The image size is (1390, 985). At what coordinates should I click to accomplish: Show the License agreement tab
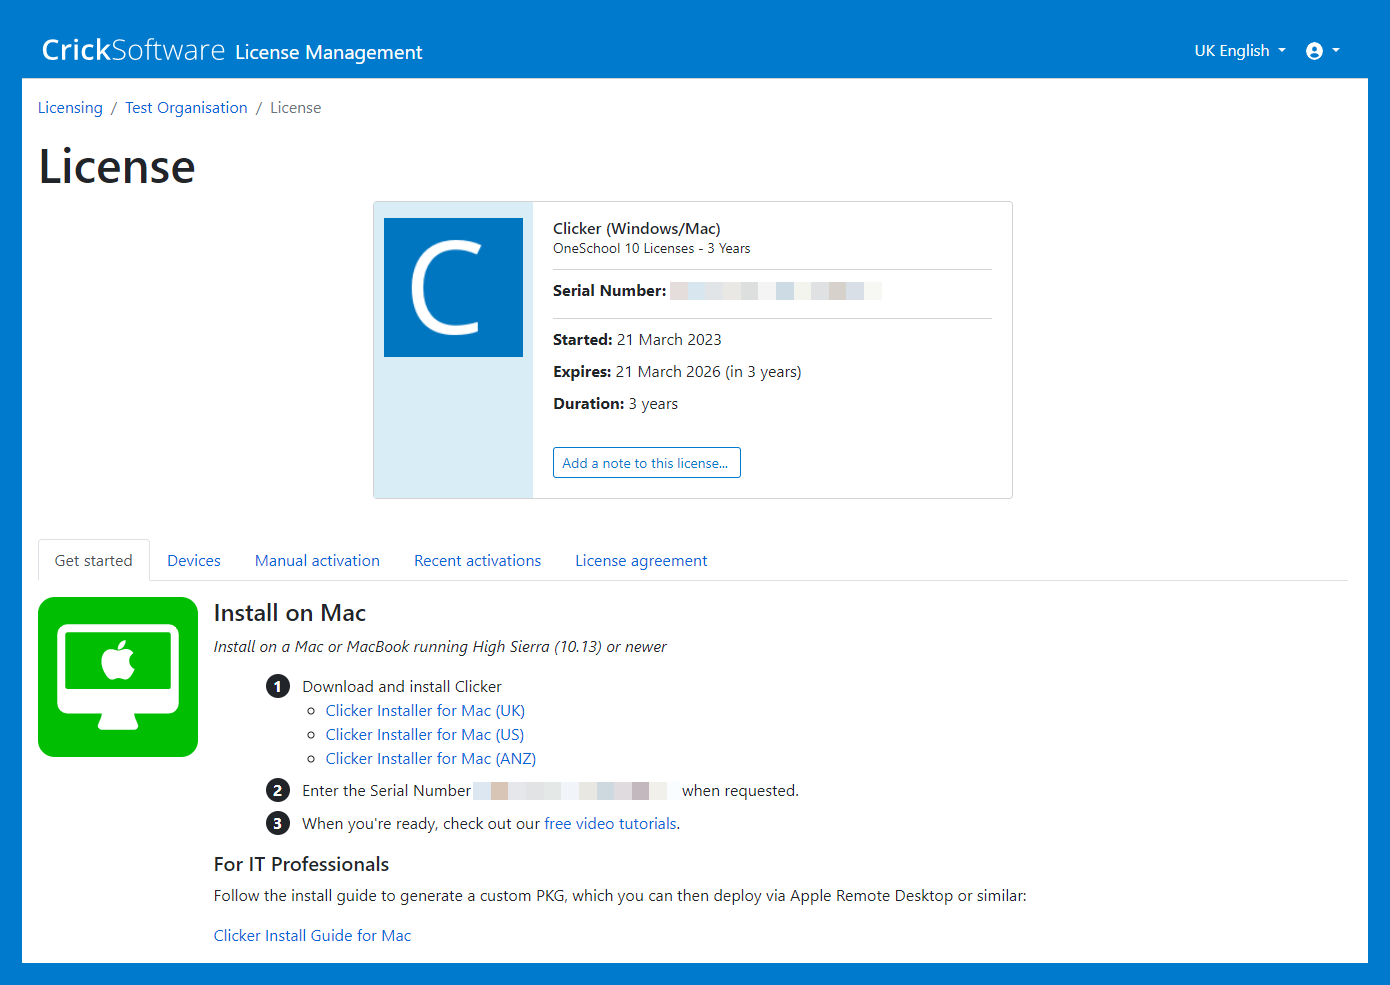coord(641,561)
